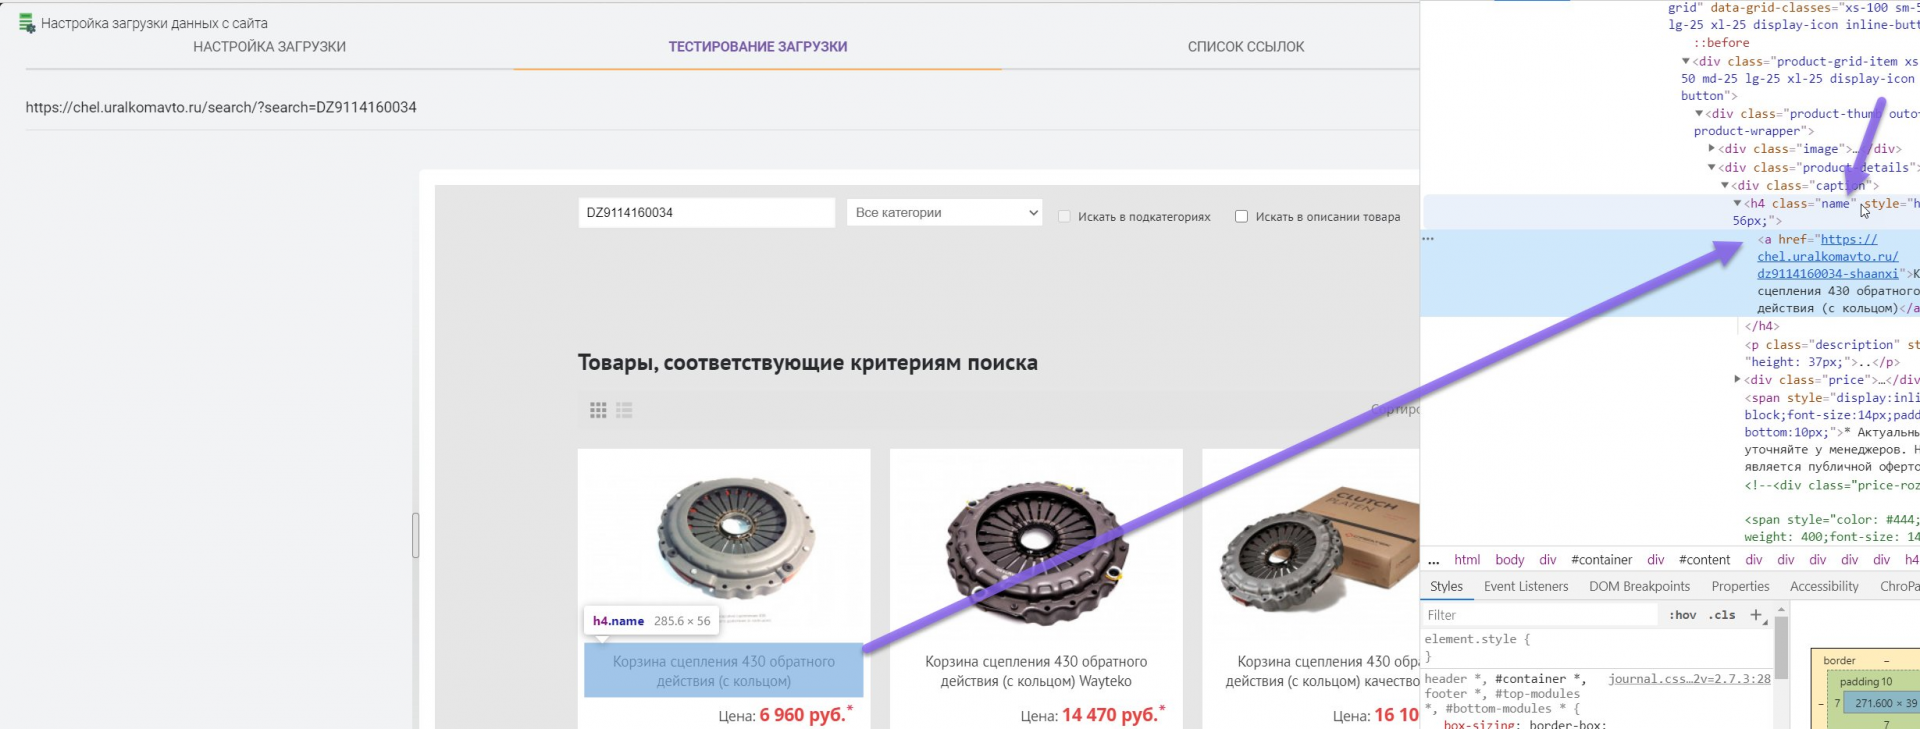Collapse the h4 class="name" node
This screenshot has width=1920, height=729.
point(1737,203)
